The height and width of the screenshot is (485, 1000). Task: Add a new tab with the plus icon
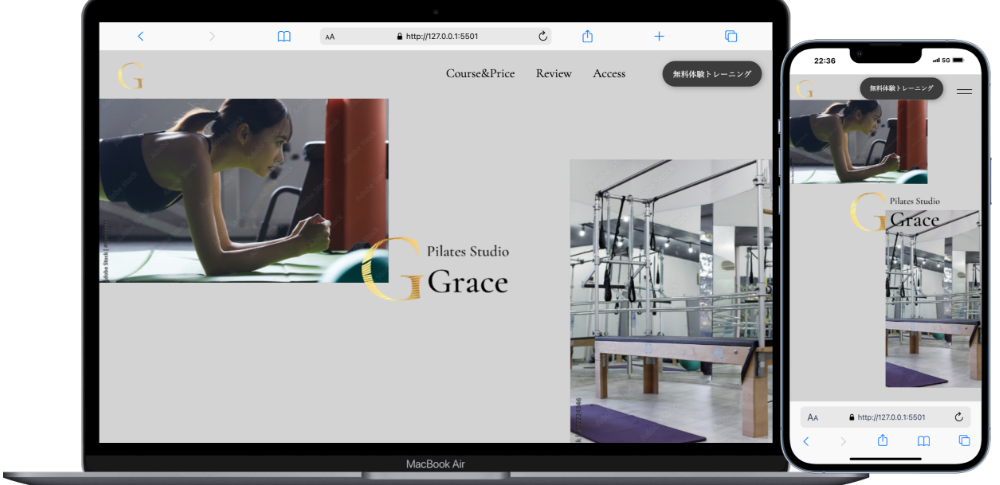click(x=659, y=36)
